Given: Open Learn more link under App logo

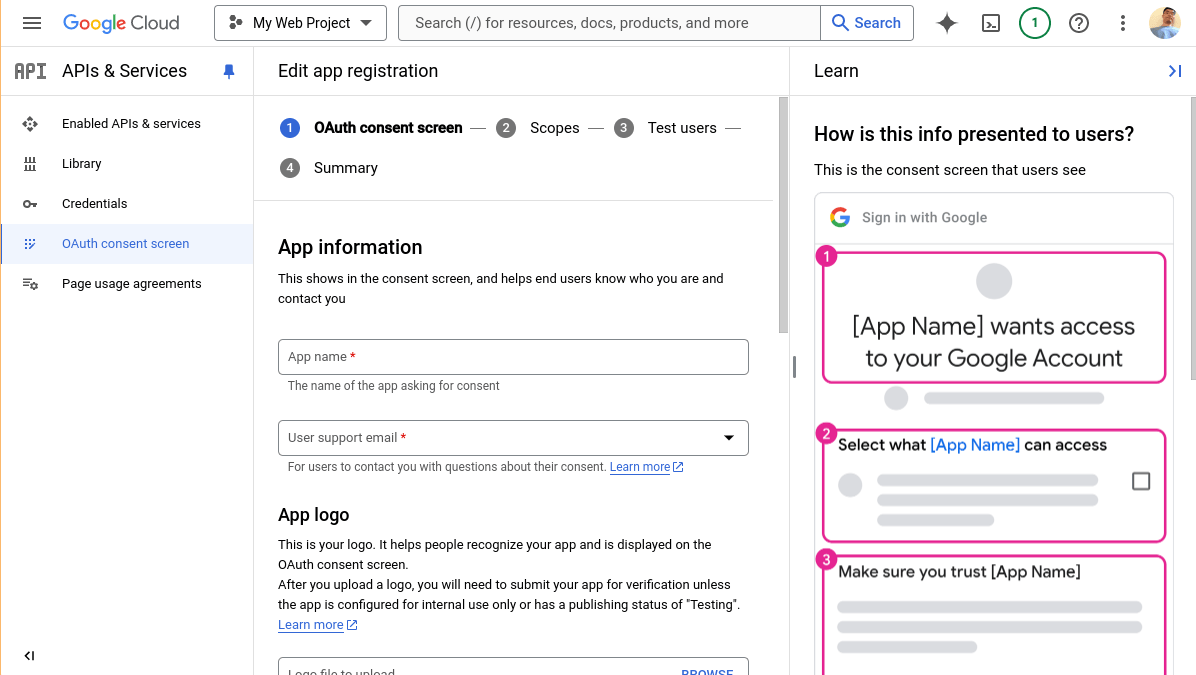Looking at the screenshot, I should click(x=317, y=625).
